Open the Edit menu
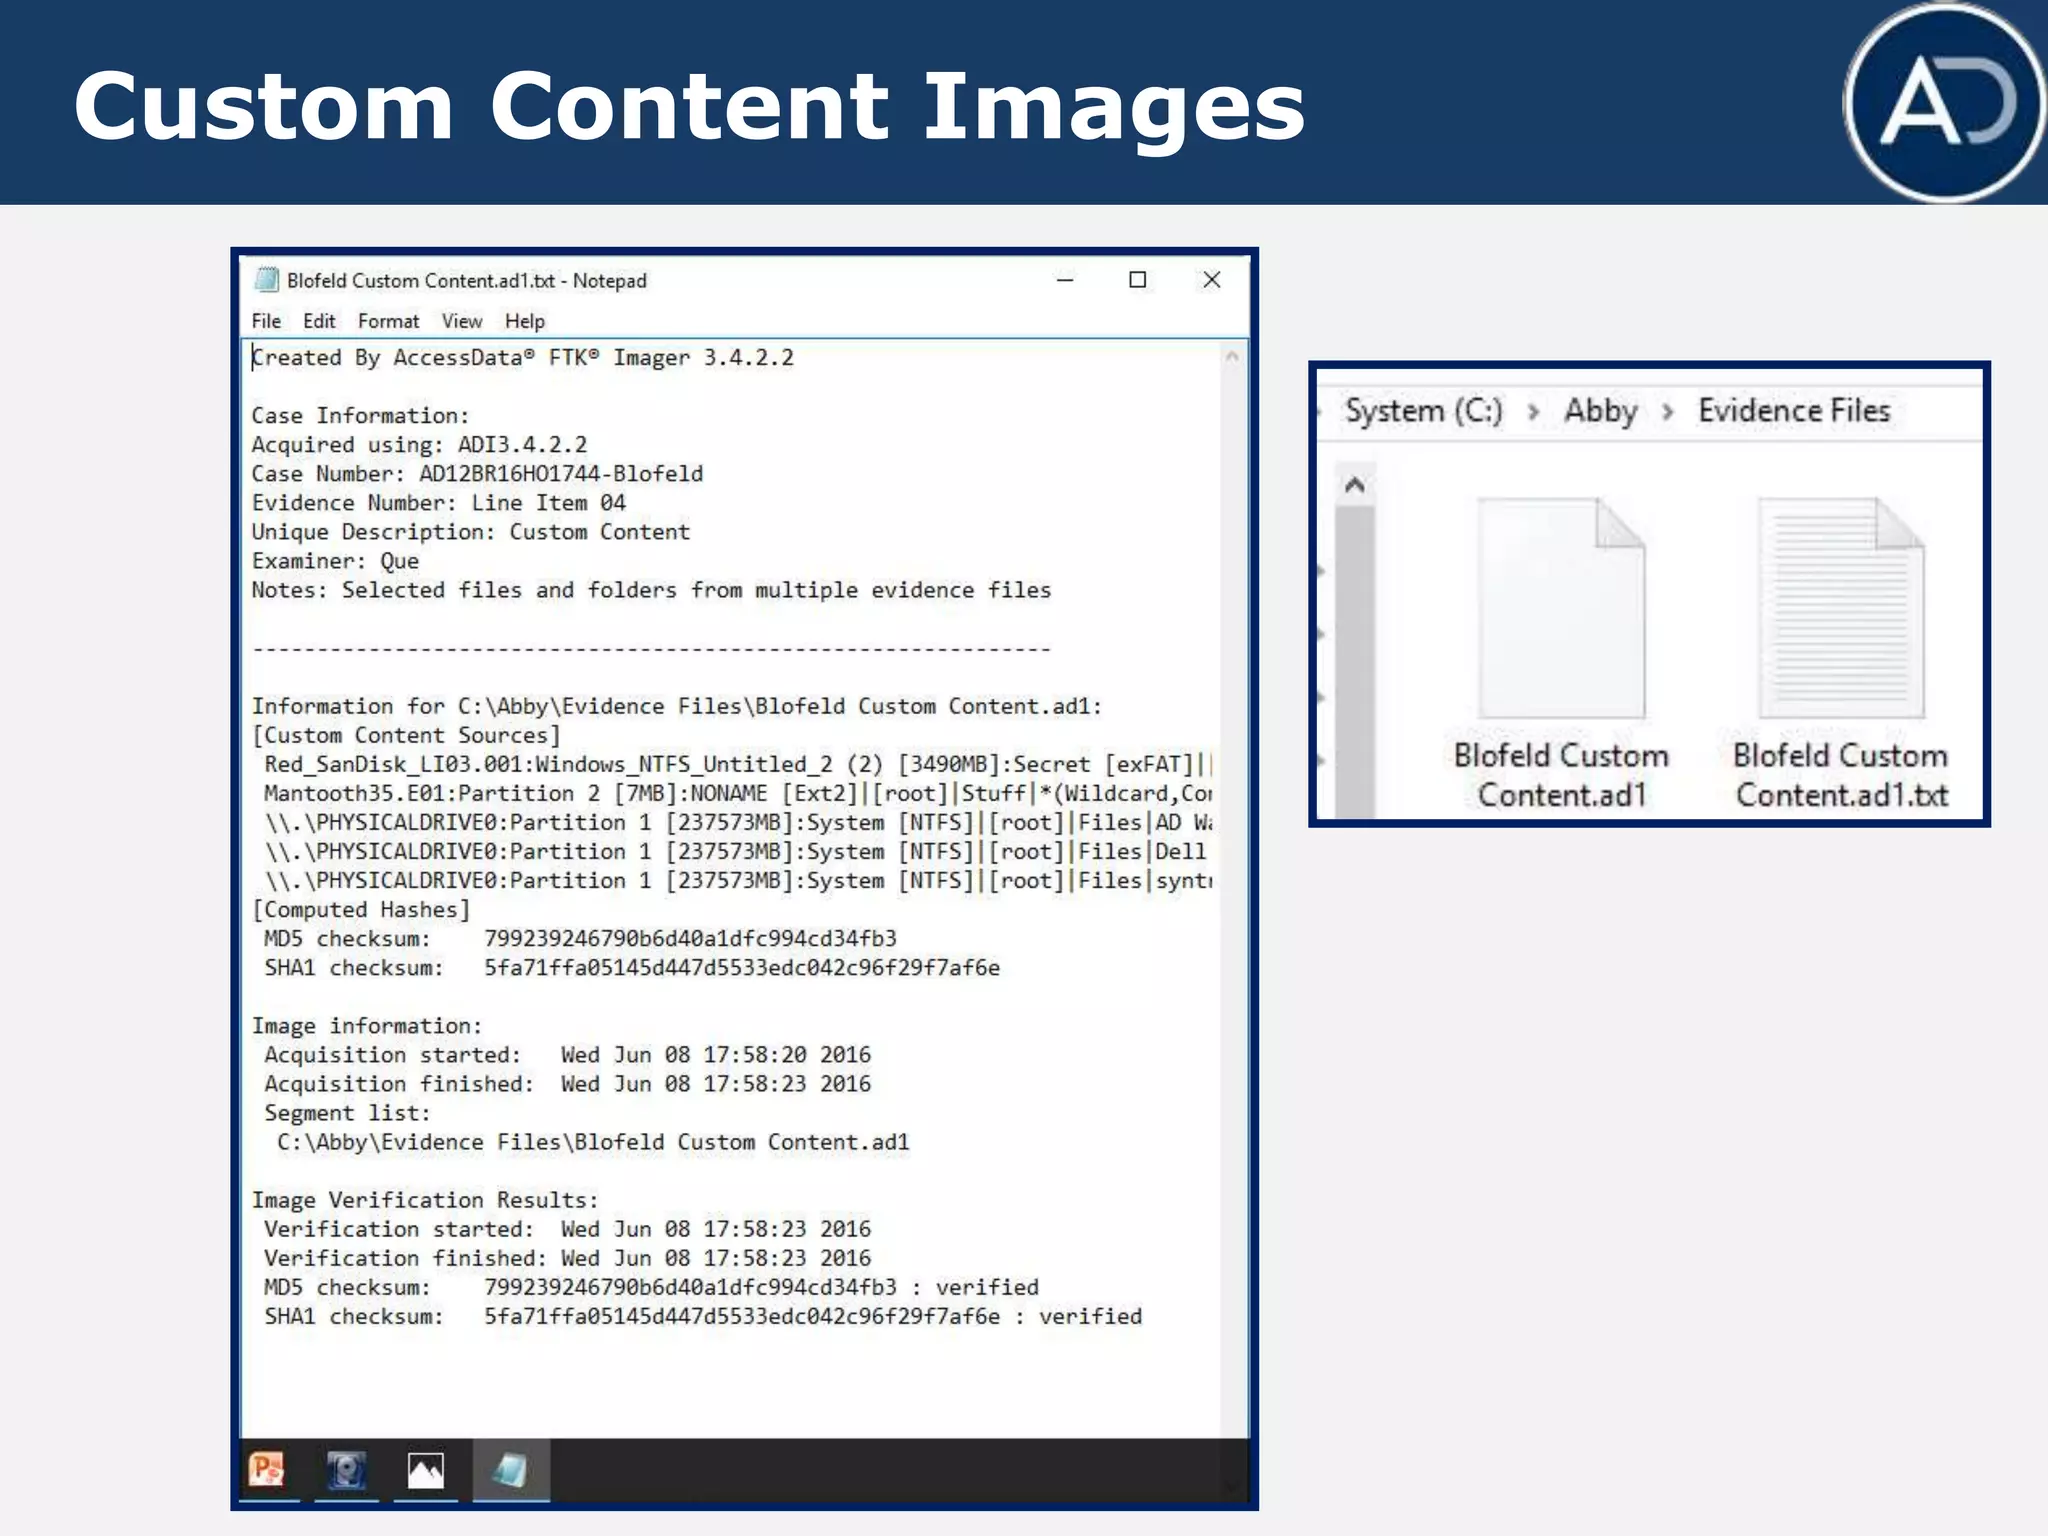2048x1536 pixels. pyautogui.click(x=319, y=321)
